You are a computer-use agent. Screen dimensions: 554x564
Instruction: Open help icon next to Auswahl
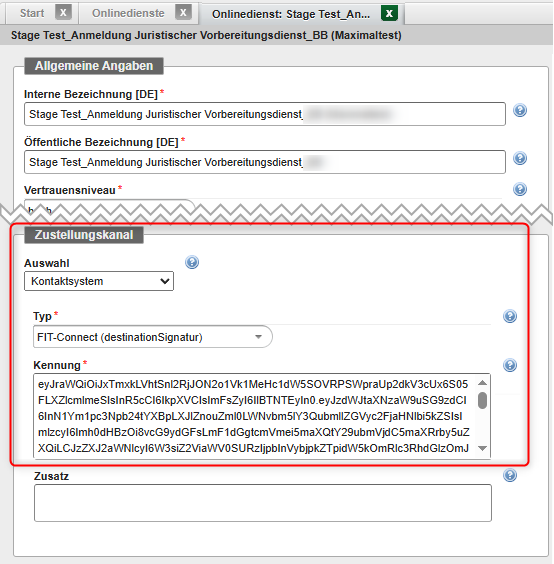tap(192, 262)
